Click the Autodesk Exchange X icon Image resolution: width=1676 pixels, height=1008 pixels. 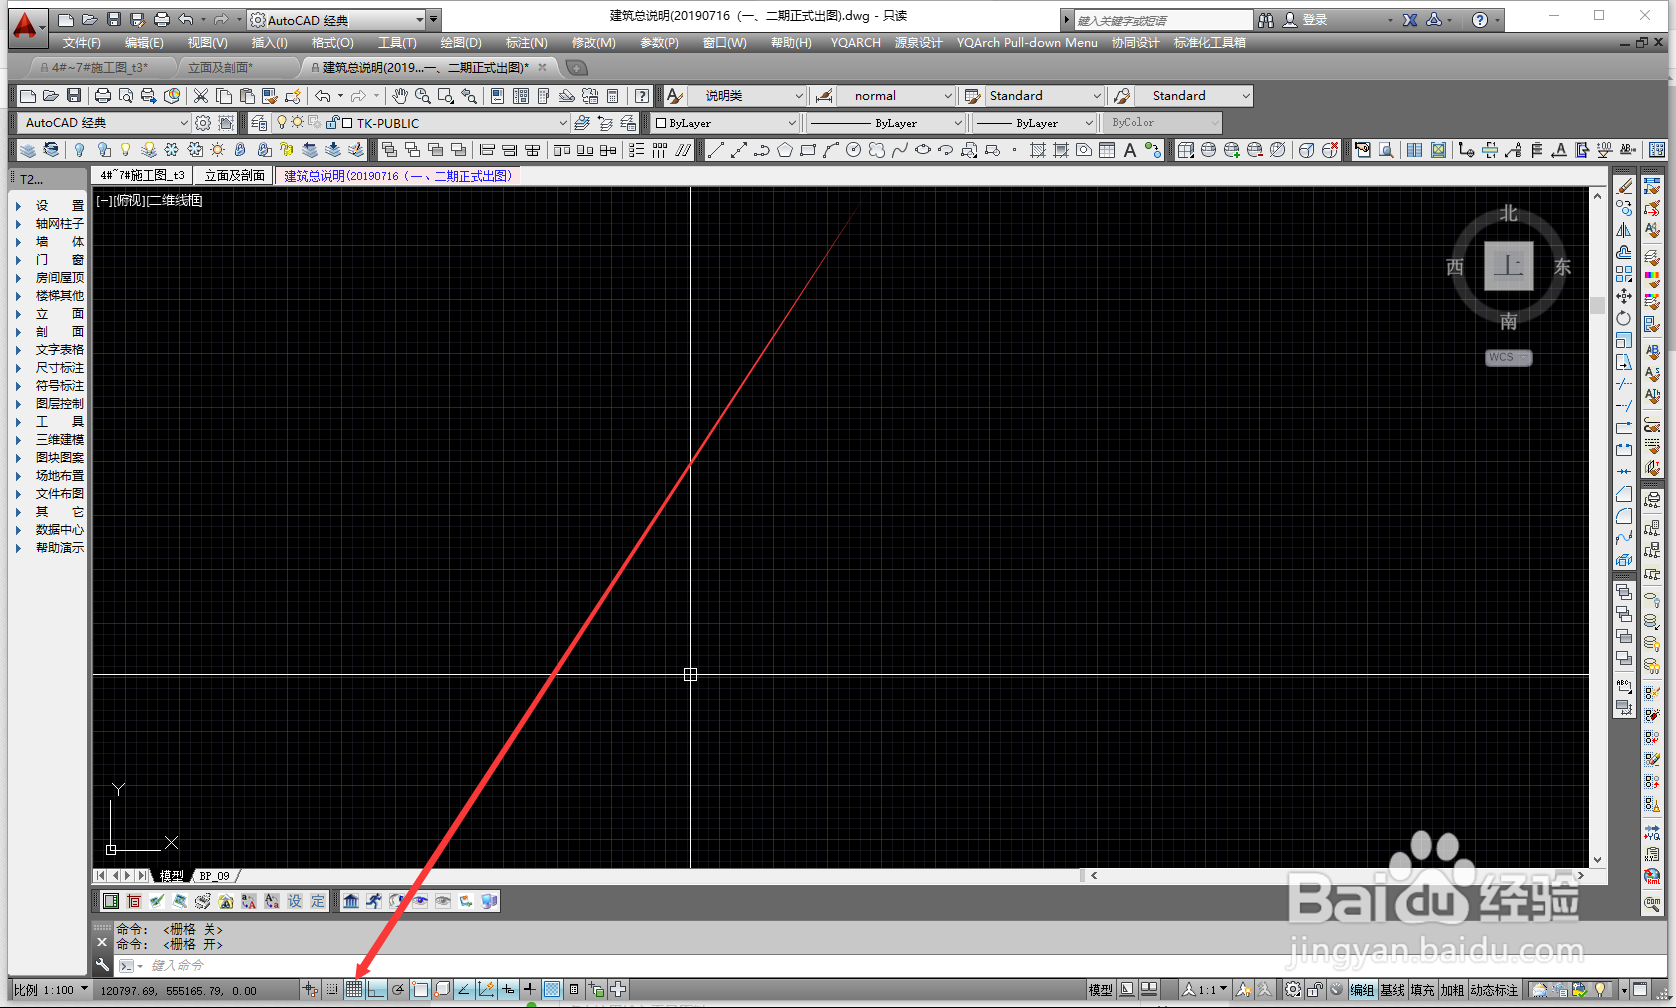coord(1410,20)
